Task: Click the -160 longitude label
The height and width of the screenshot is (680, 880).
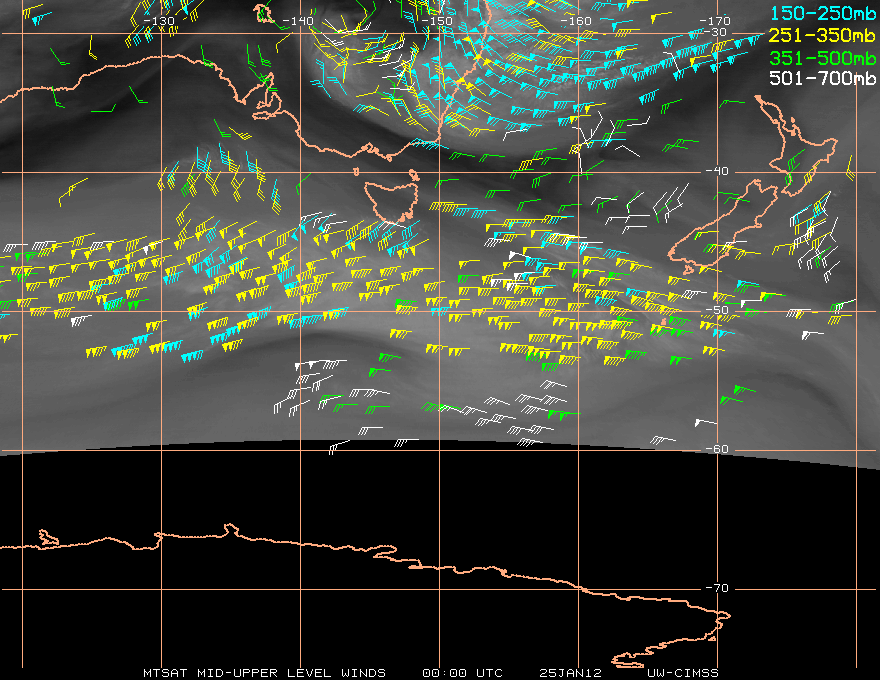Action: (x=575, y=21)
